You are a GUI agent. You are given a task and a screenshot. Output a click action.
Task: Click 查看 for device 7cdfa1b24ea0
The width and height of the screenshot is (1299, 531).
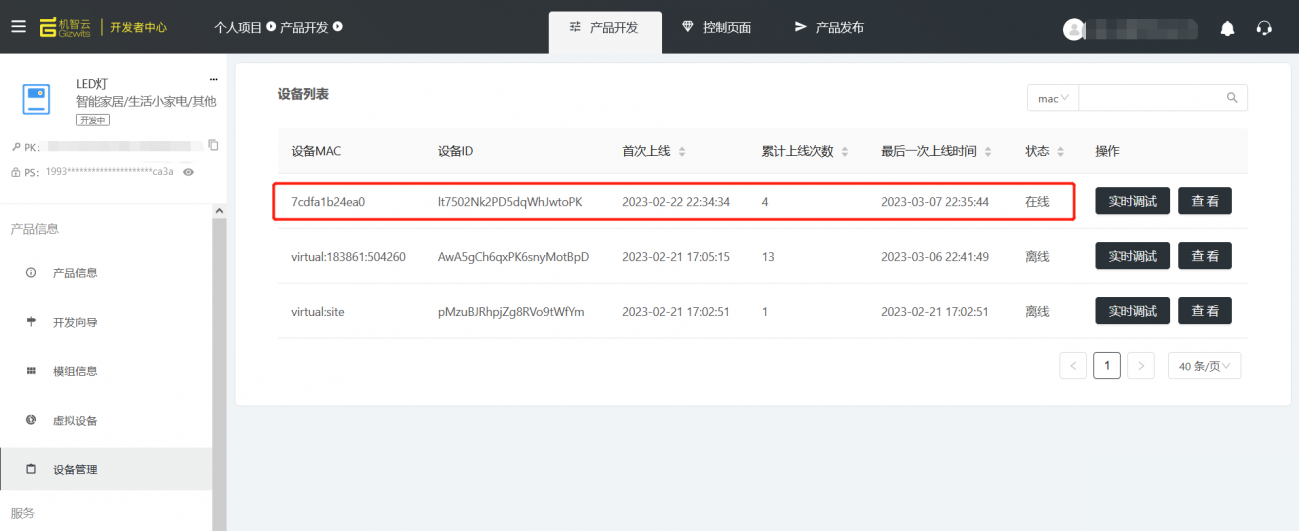click(1205, 201)
